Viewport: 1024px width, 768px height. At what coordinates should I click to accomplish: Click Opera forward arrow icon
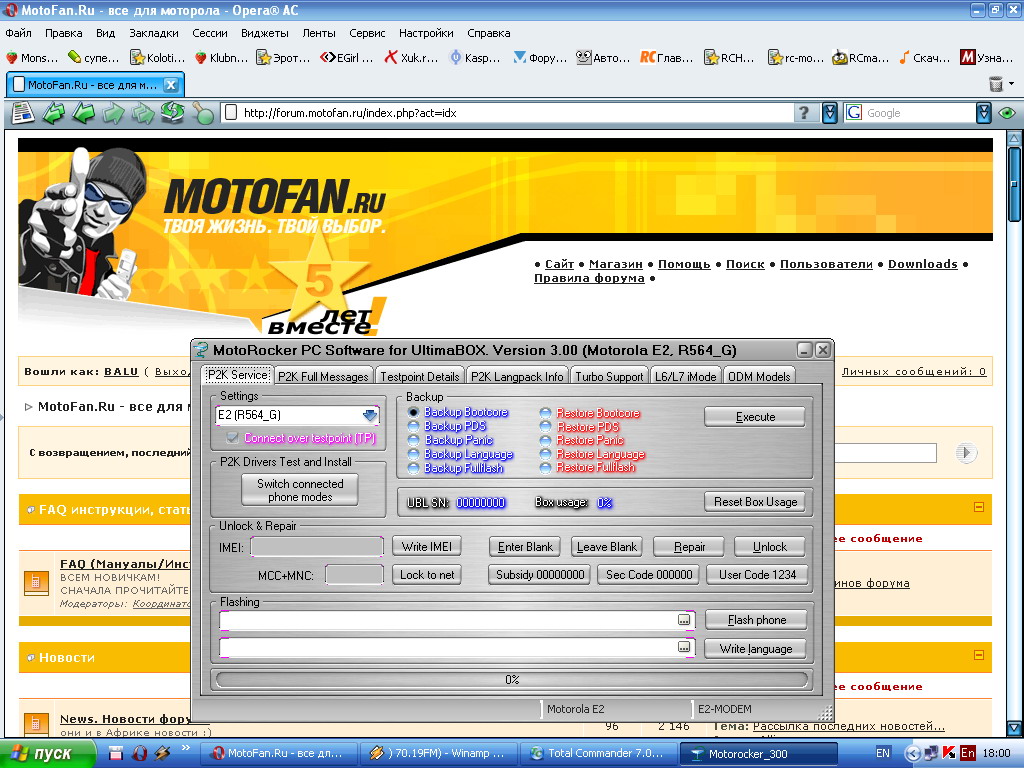pos(113,113)
